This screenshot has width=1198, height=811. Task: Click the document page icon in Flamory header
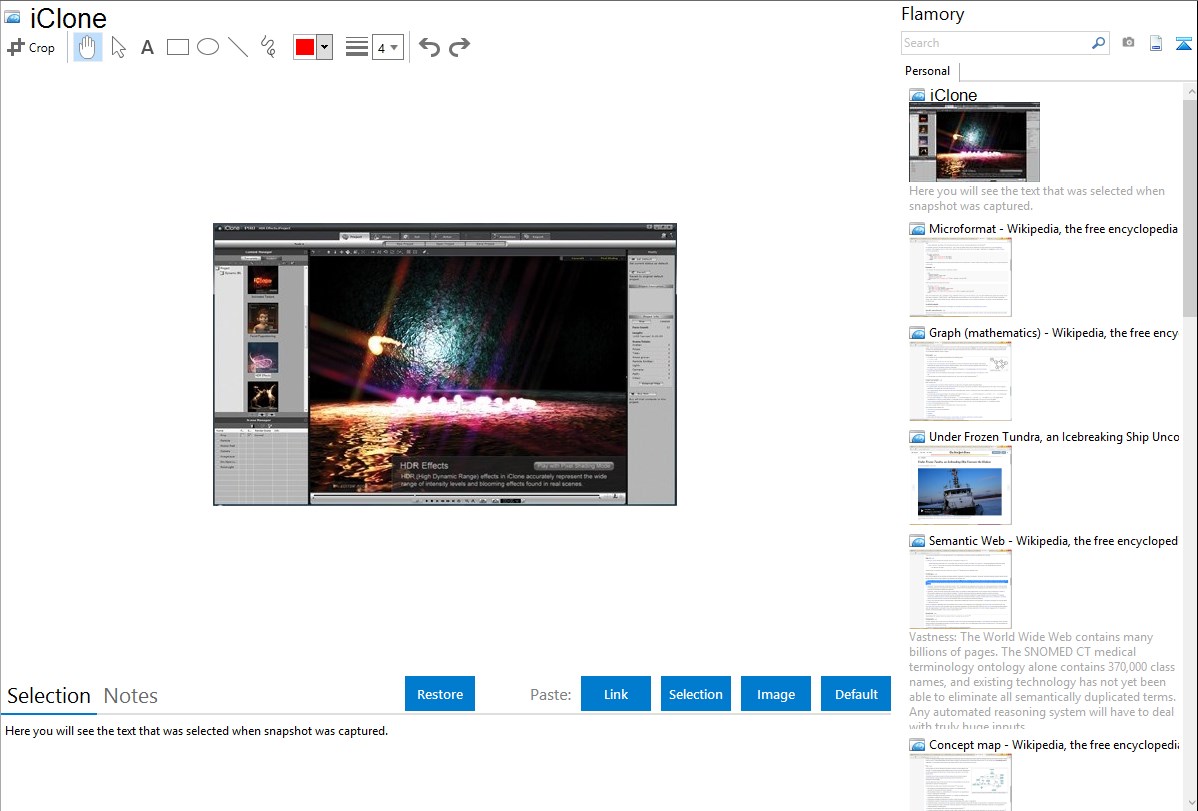pos(1156,43)
